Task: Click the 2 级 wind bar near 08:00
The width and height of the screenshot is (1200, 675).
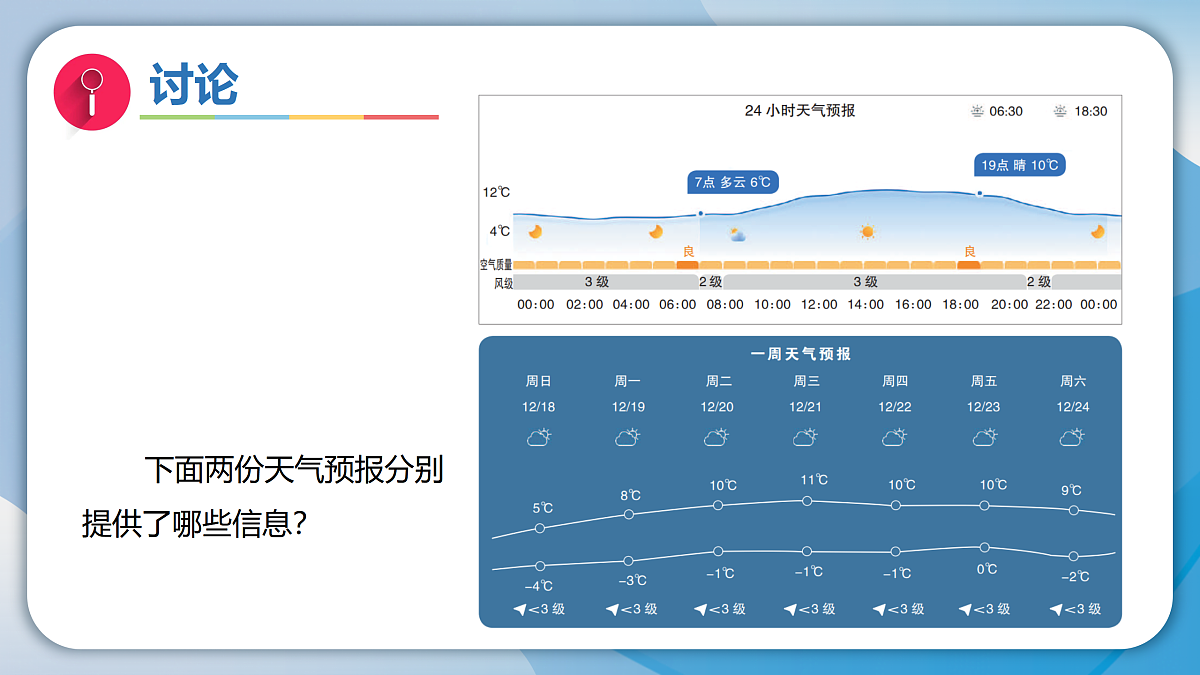Action: [710, 282]
